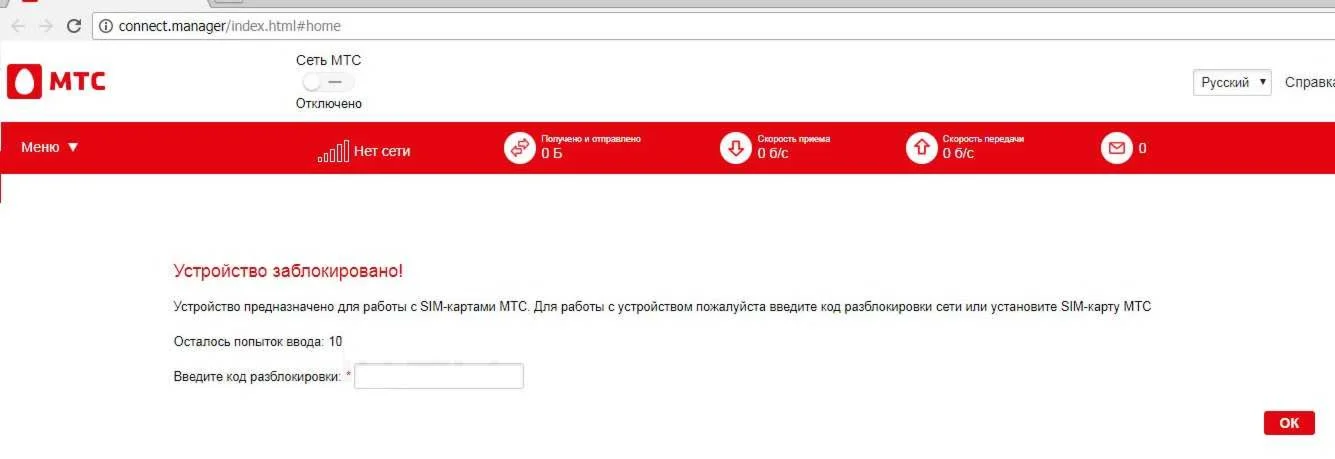Click the download speed arrow icon
1335x459 pixels.
click(735, 148)
